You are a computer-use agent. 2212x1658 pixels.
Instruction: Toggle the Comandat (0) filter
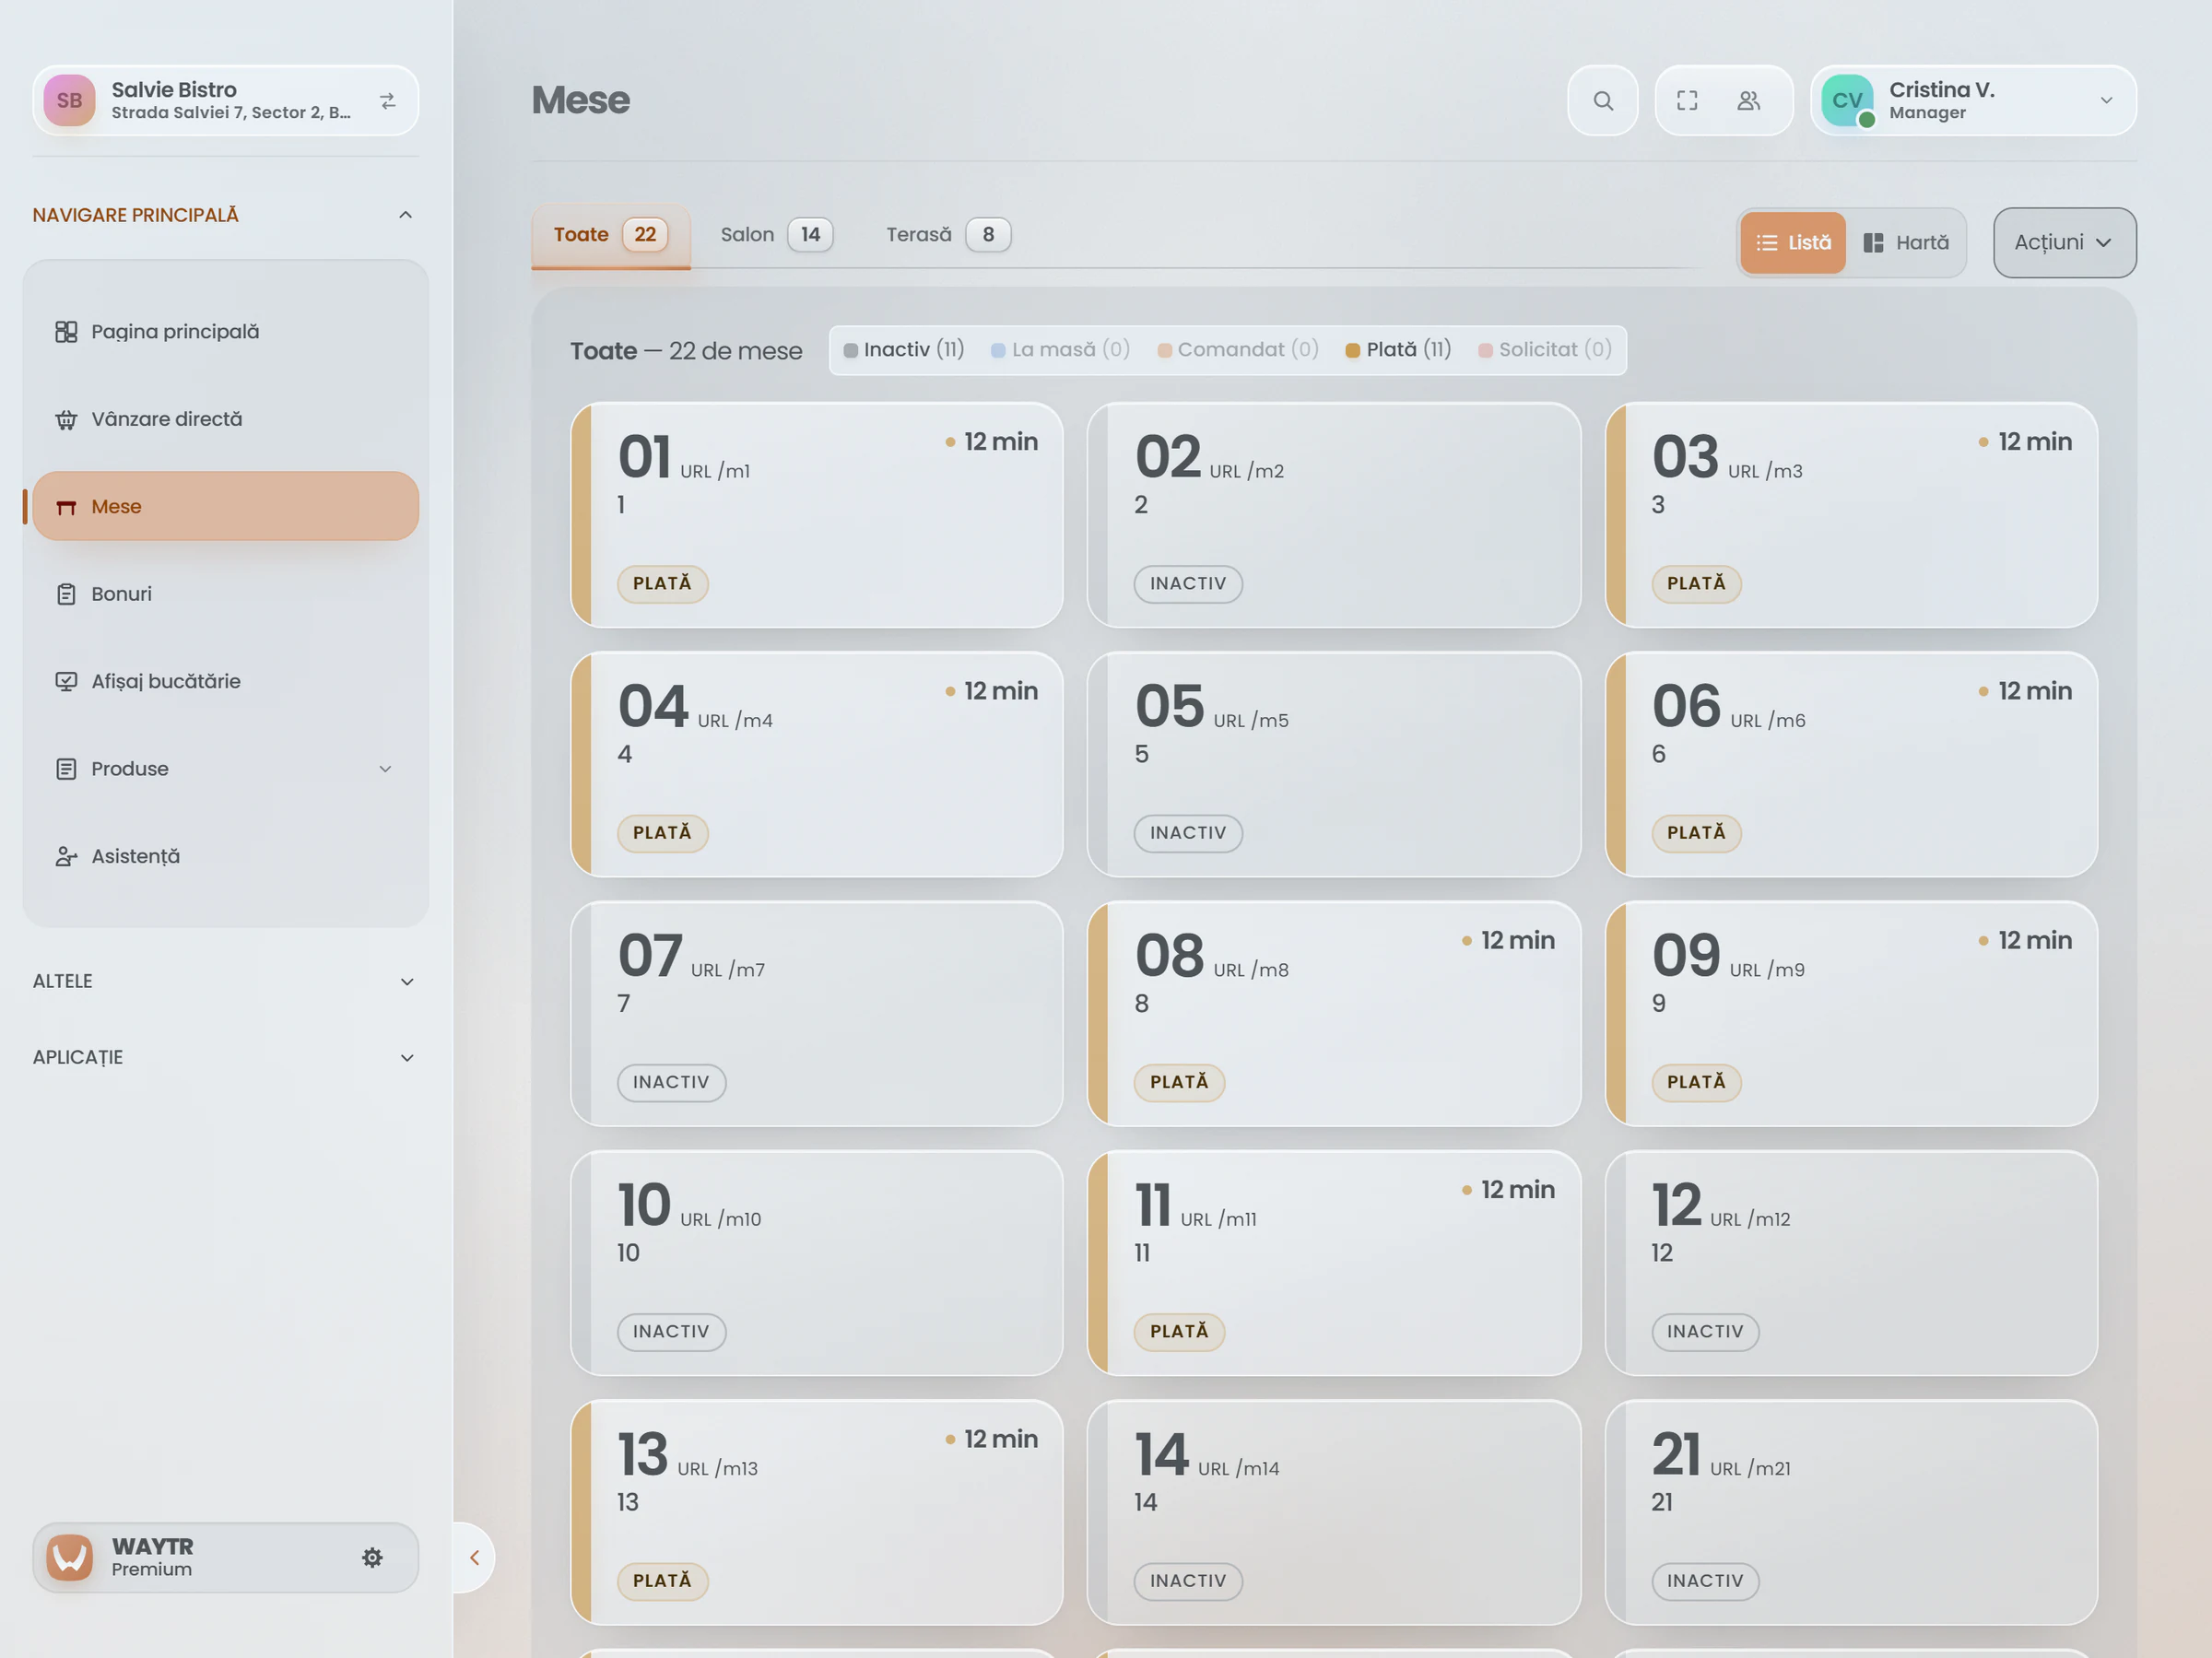pos(1237,349)
